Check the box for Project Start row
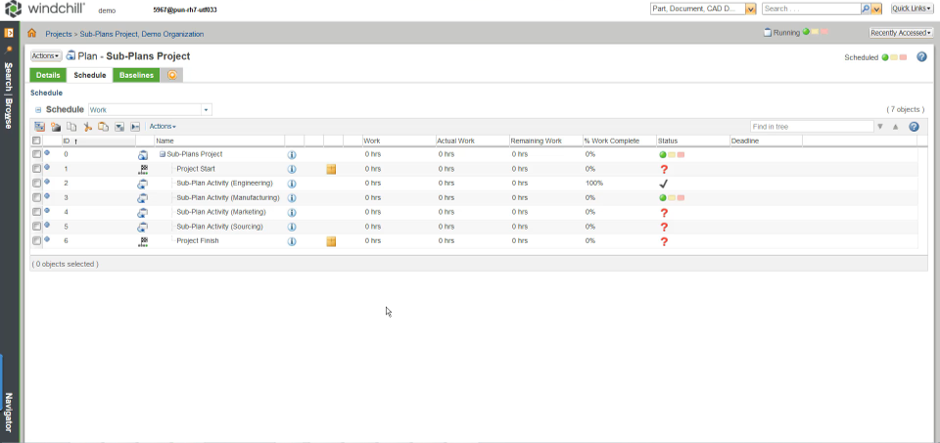 tap(37, 169)
